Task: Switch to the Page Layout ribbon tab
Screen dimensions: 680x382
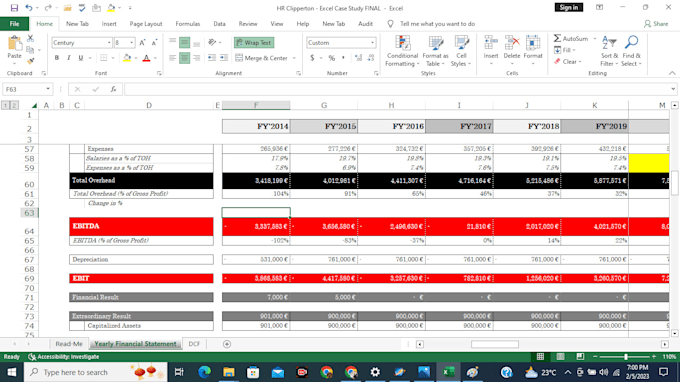Action: click(146, 24)
